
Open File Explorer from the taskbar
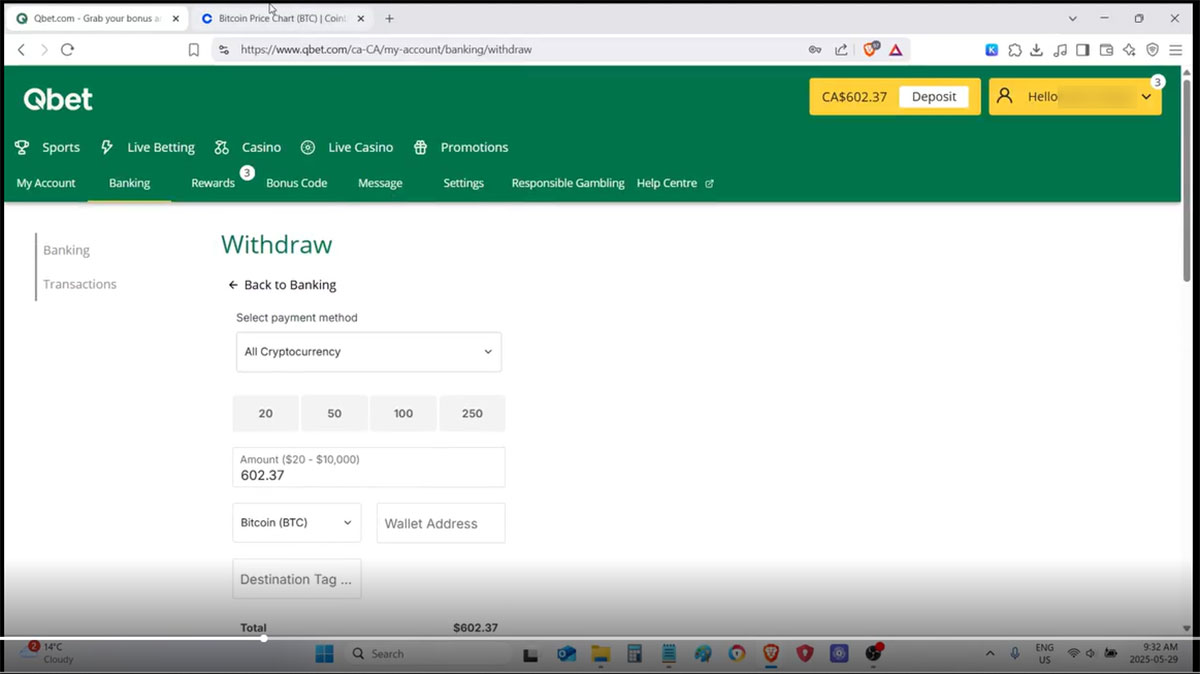click(x=600, y=654)
